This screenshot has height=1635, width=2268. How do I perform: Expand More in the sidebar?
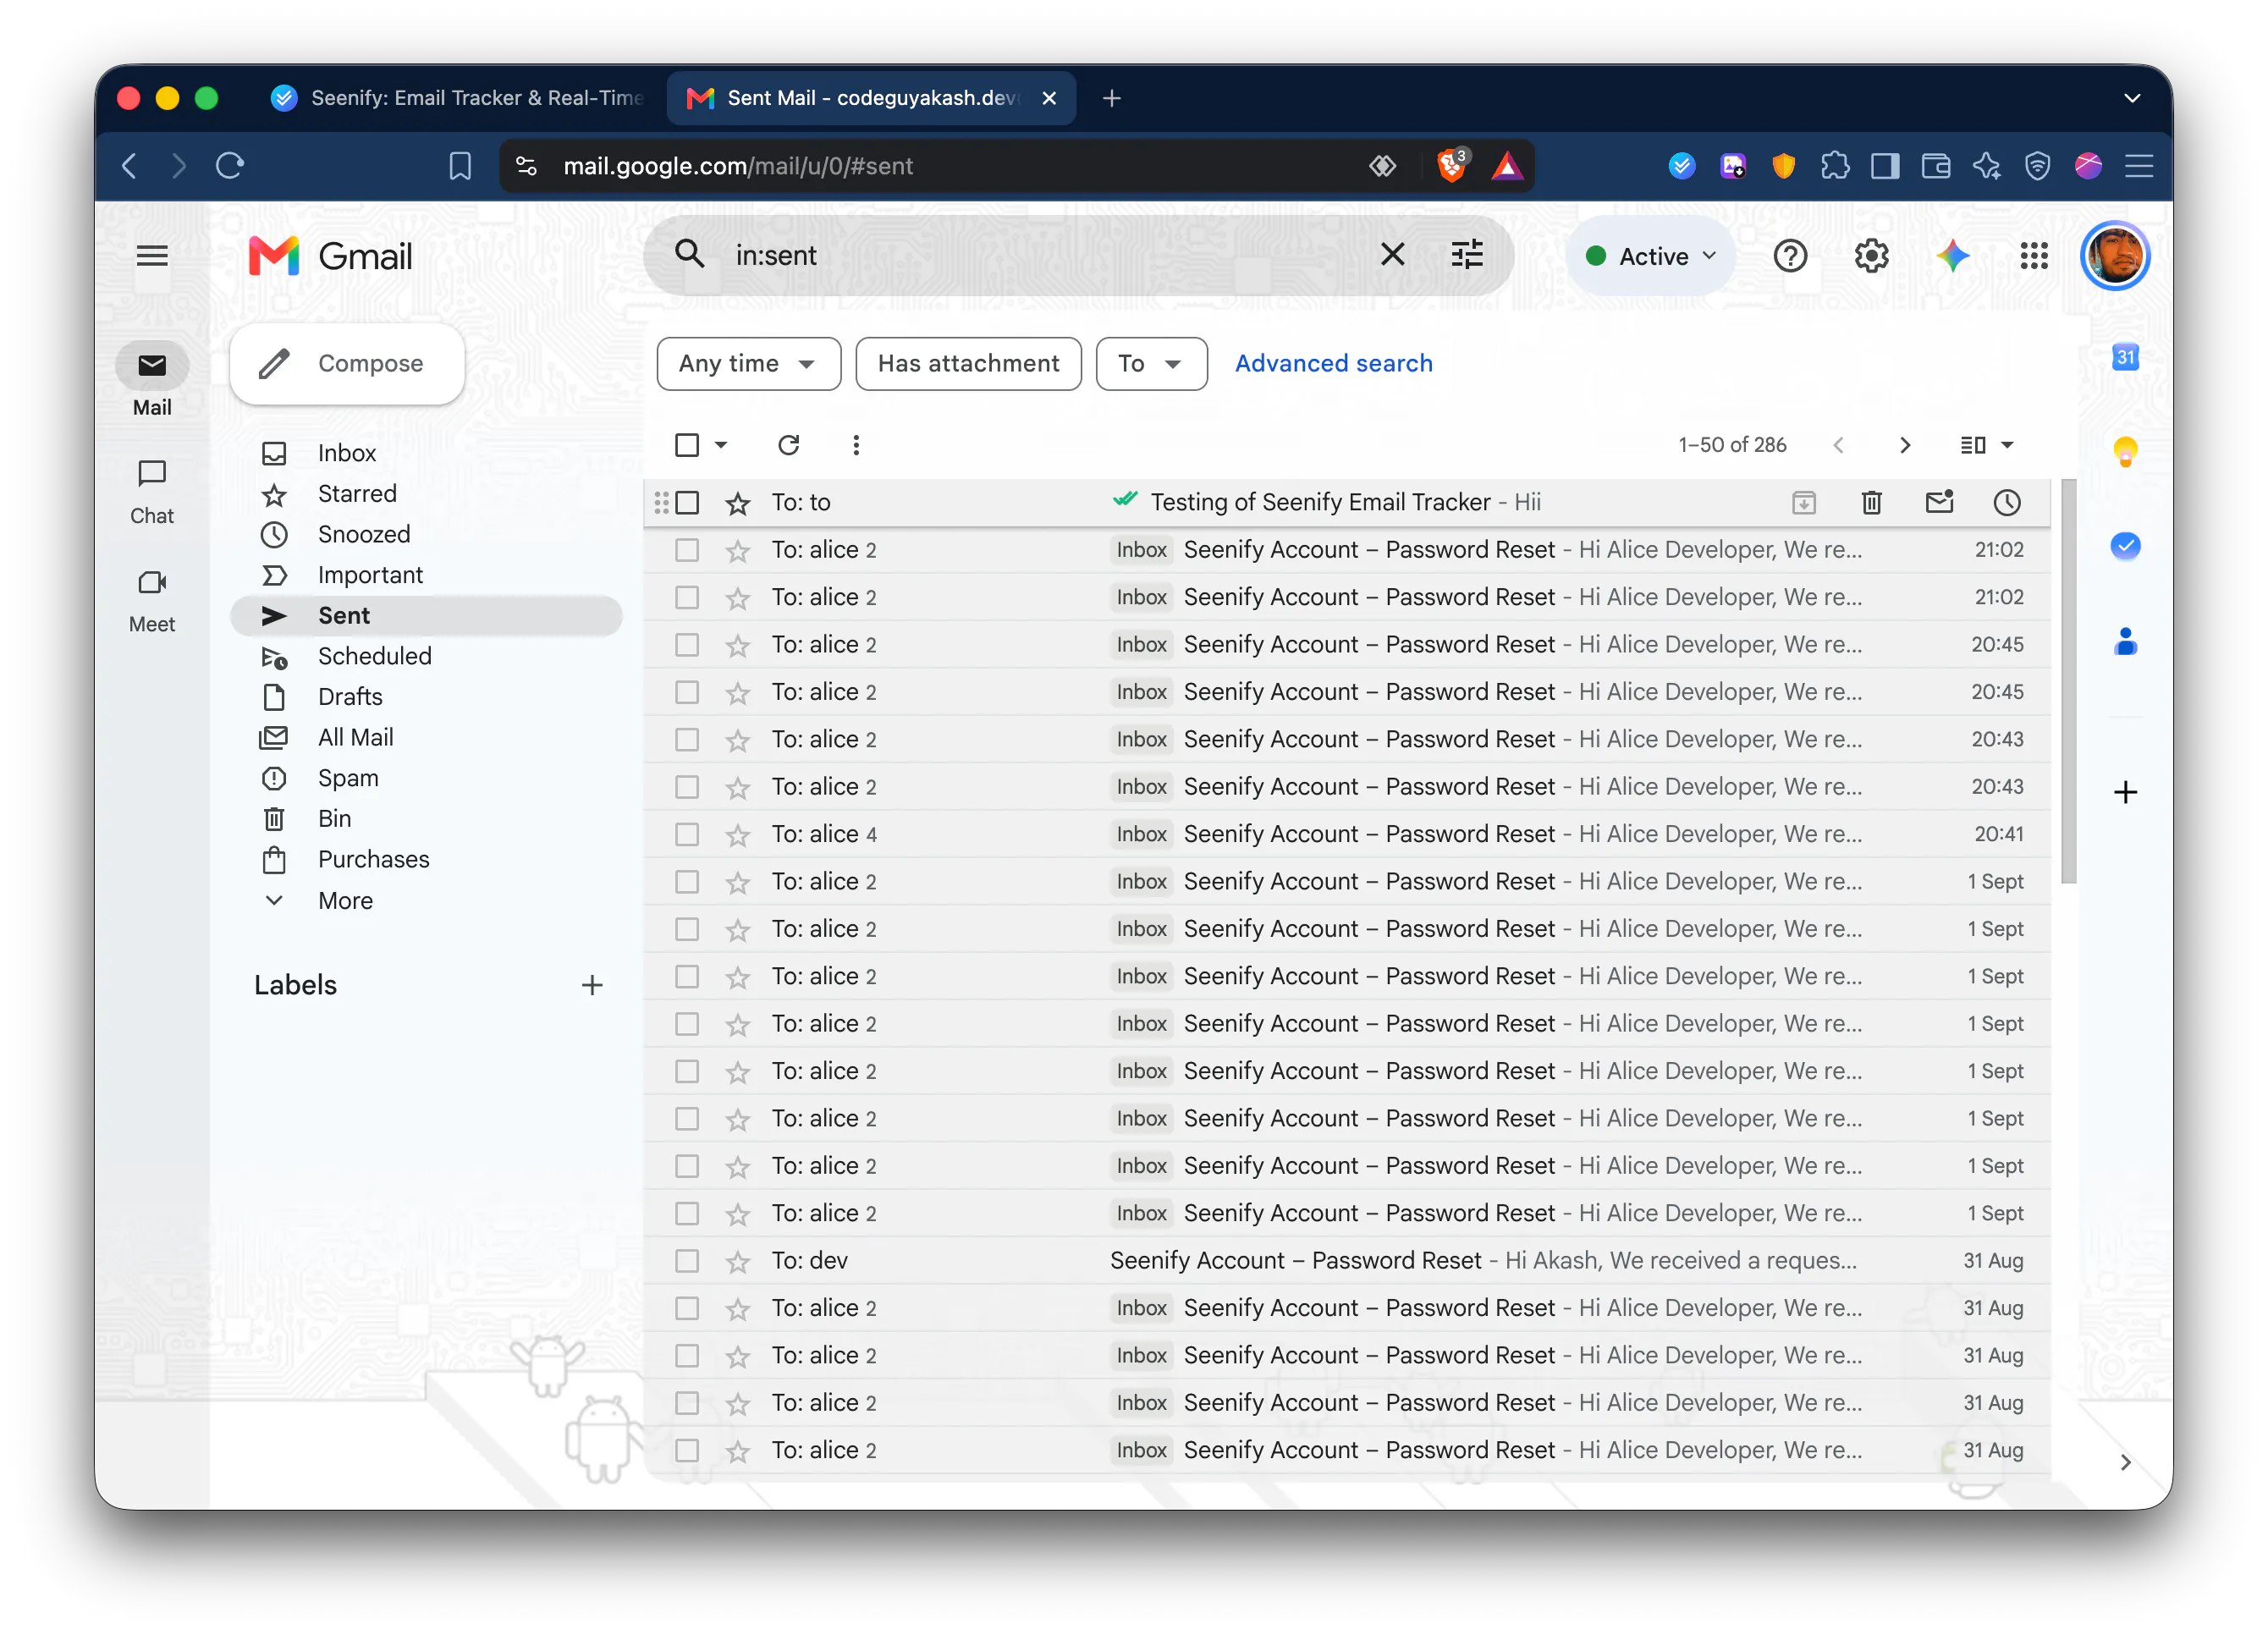pyautogui.click(x=345, y=900)
